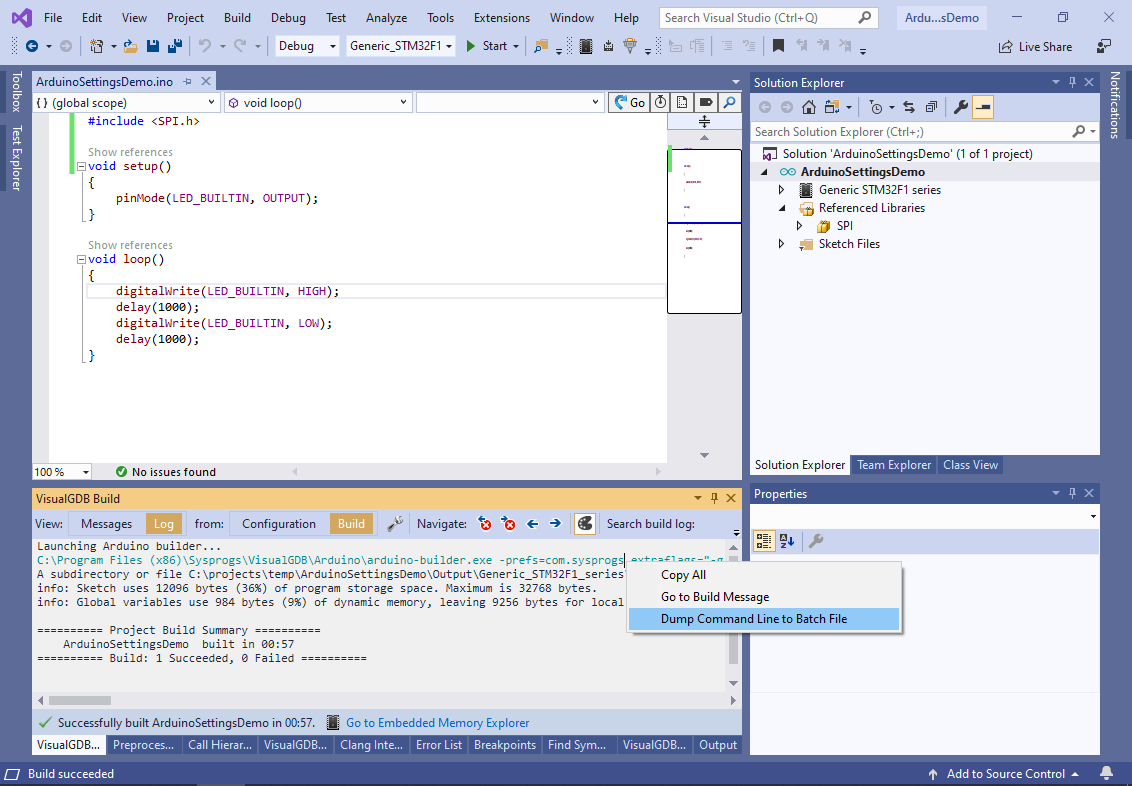Viewport: 1132px width, 786px height.
Task: Go to next error in build log
Action: click(509, 524)
